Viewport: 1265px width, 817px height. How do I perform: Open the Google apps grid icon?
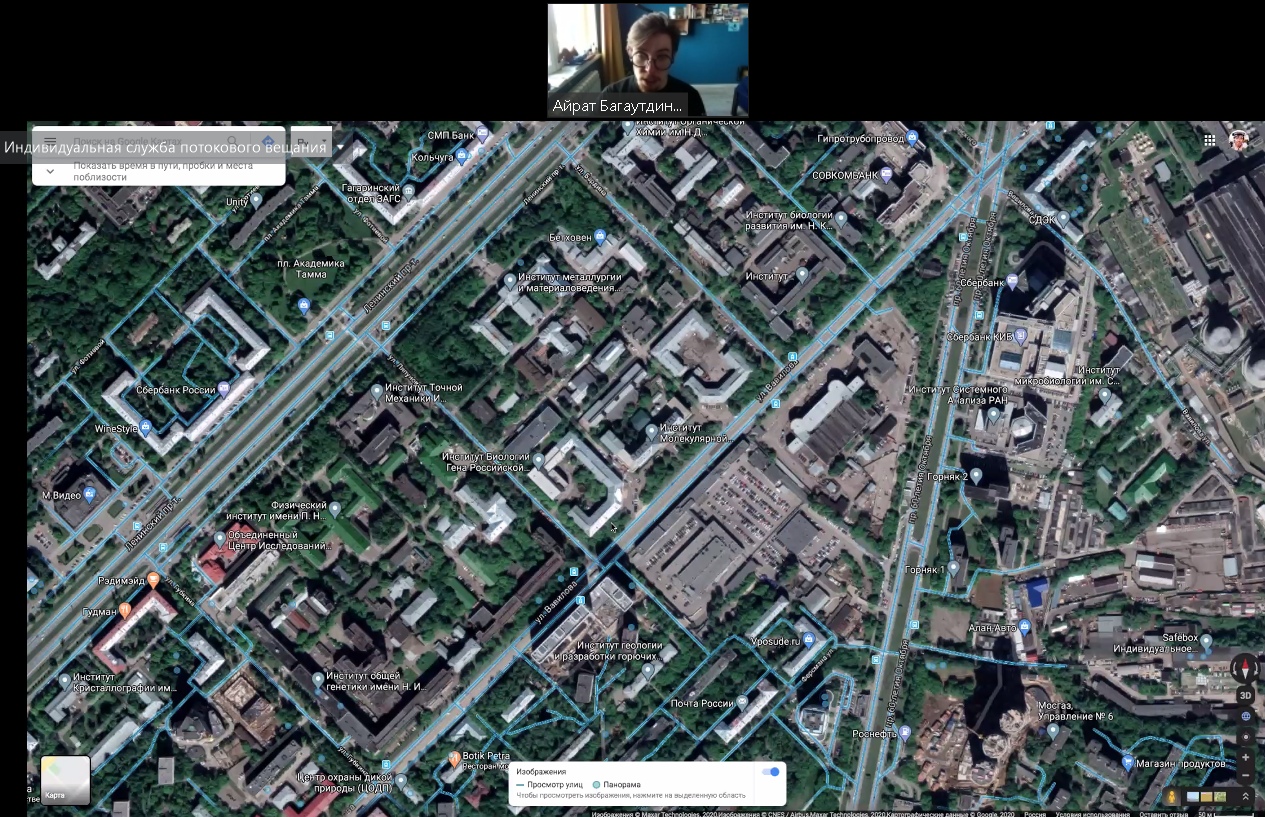1210,140
